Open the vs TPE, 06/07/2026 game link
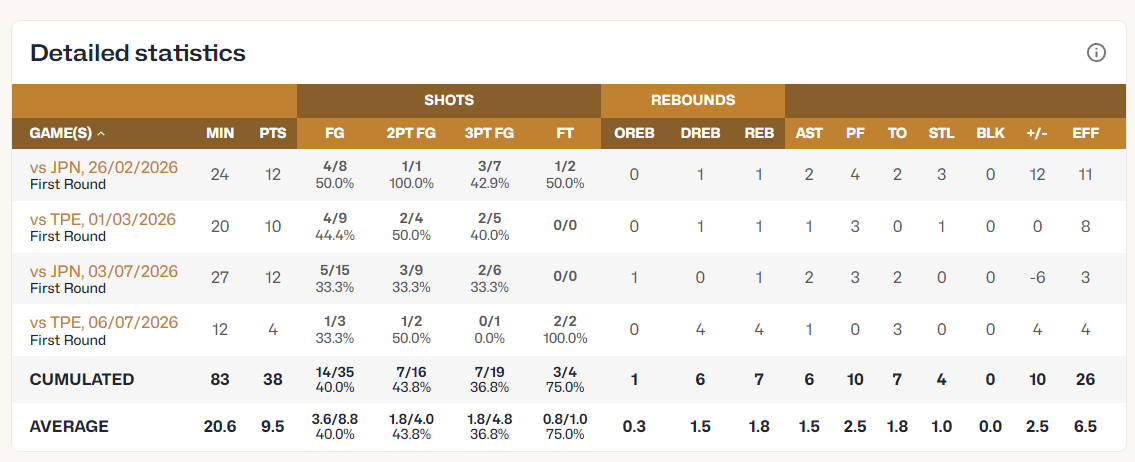The width and height of the screenshot is (1135, 462). tap(103, 322)
